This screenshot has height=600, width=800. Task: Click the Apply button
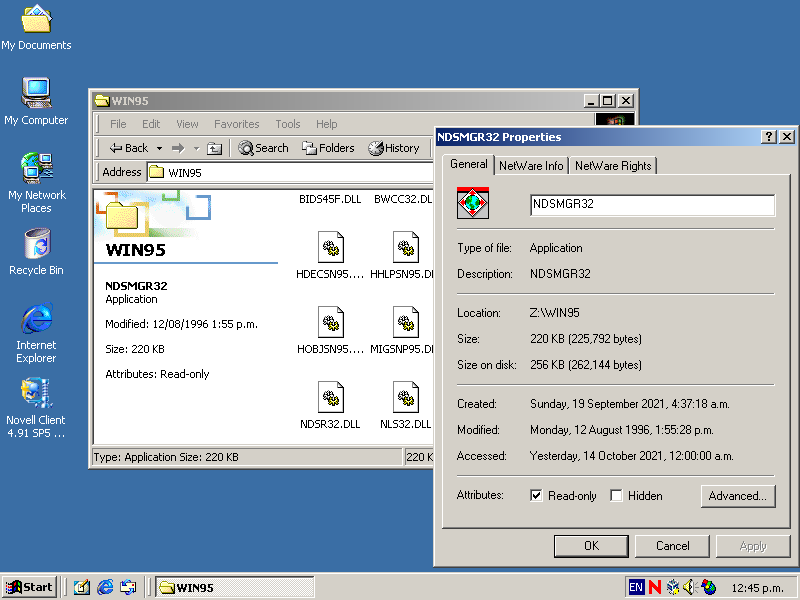753,546
